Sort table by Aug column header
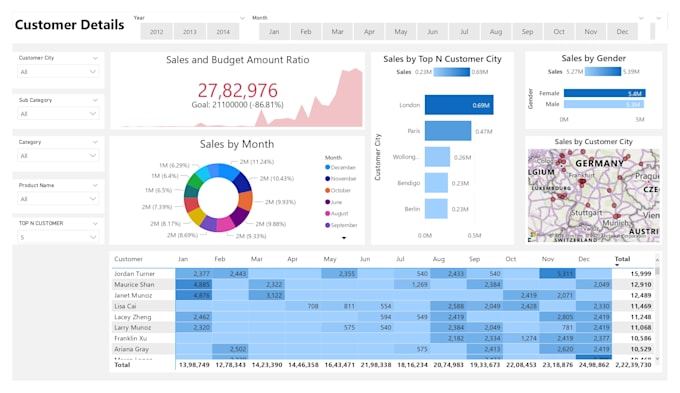This screenshot has width=680, height=393. pos(438,259)
